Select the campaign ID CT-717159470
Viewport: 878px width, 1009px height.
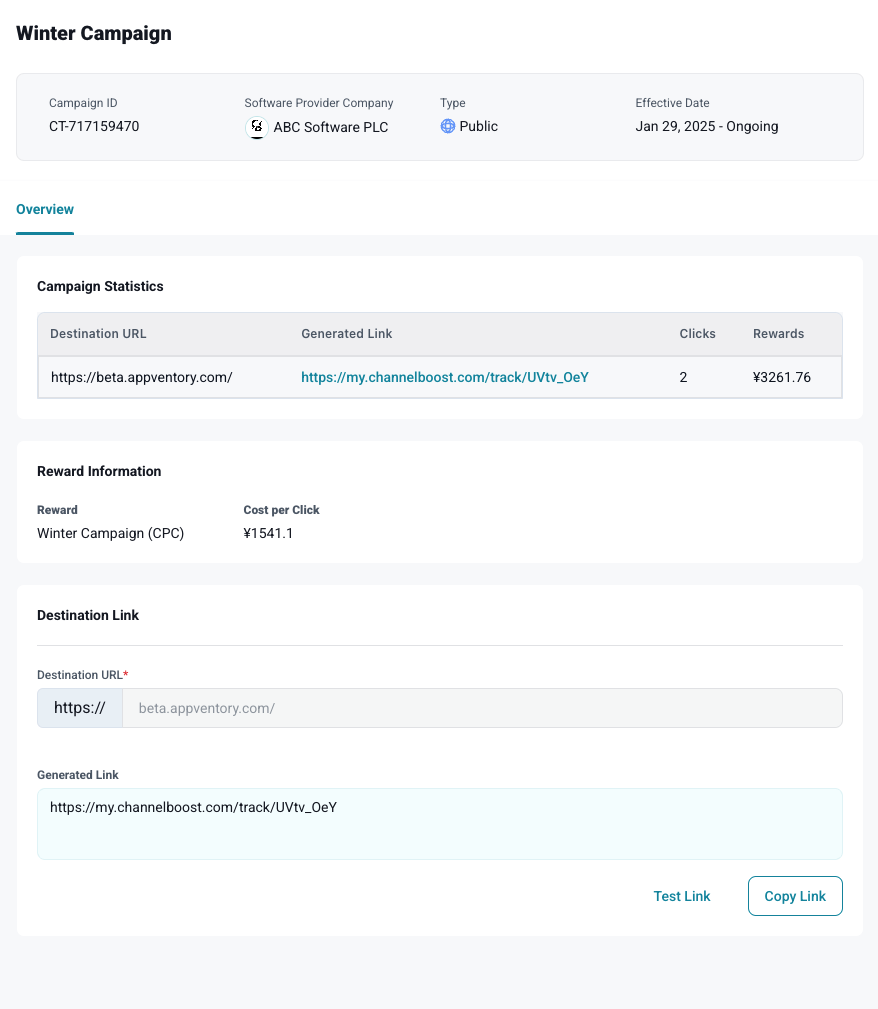(94, 127)
